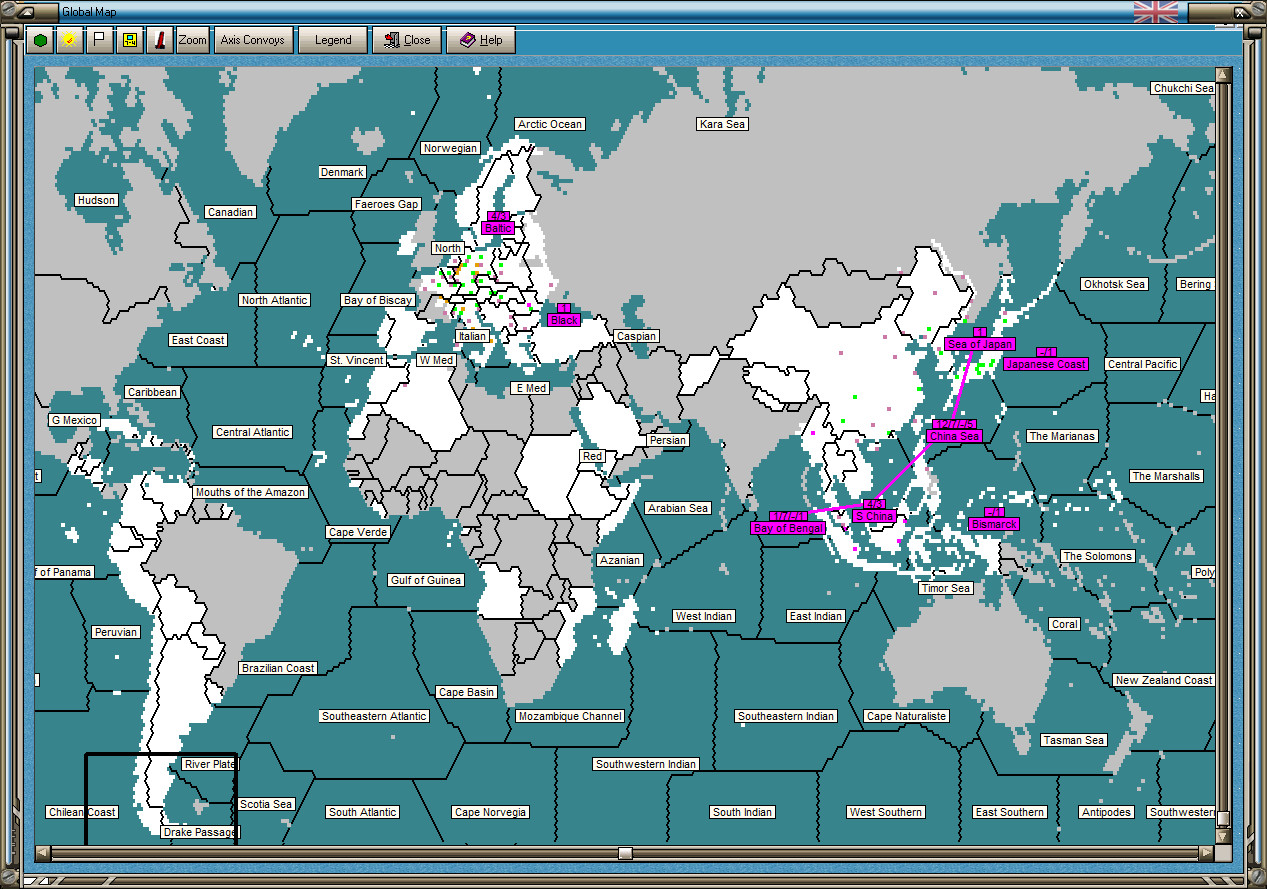
Task: Close the Global Map window
Action: coord(407,40)
